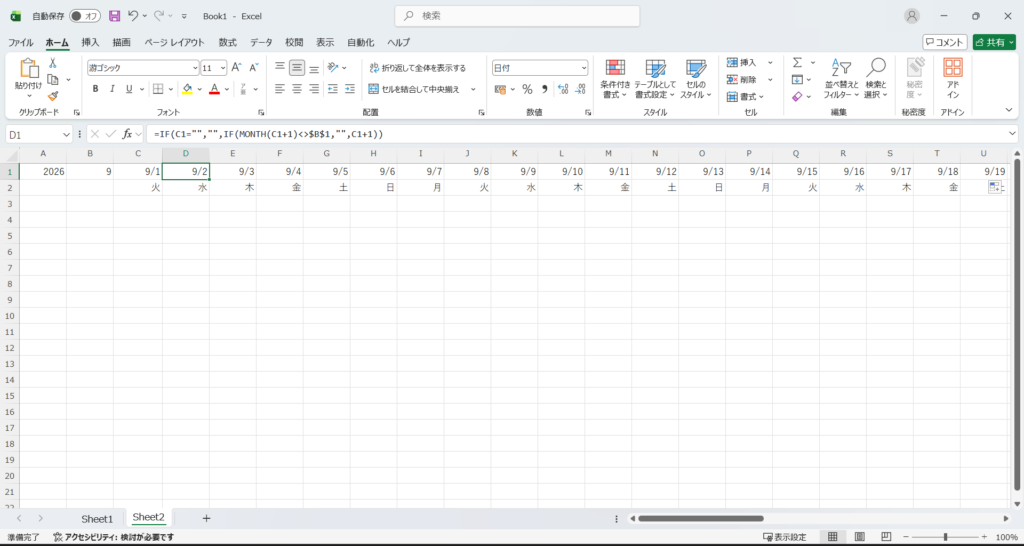Open Conditional Formatting (条件付き書式)
This screenshot has height=546, width=1024.
[615, 79]
